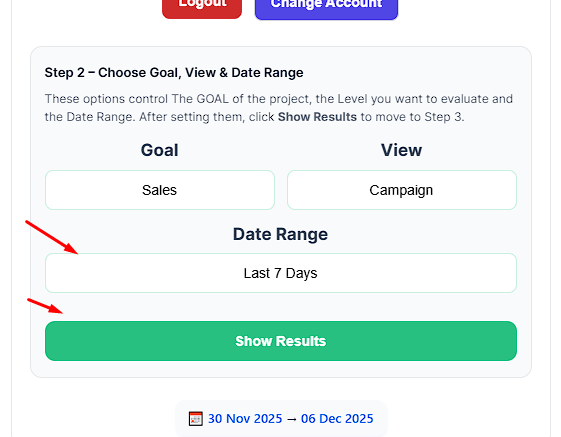This screenshot has width=561, height=437.
Task: Select the start date 30 Nov 2025
Action: [245, 419]
